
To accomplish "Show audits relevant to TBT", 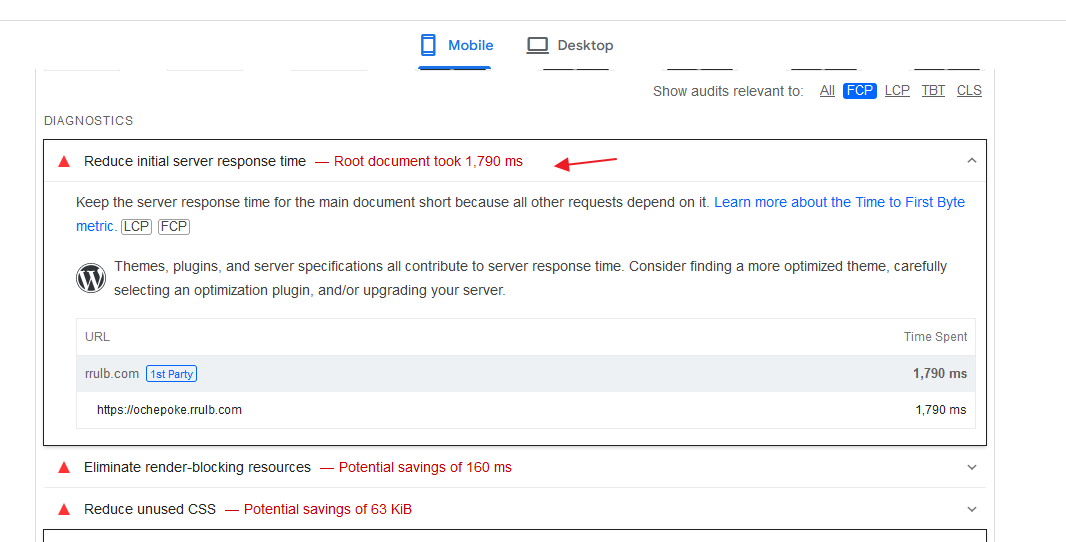I will (x=933, y=91).
